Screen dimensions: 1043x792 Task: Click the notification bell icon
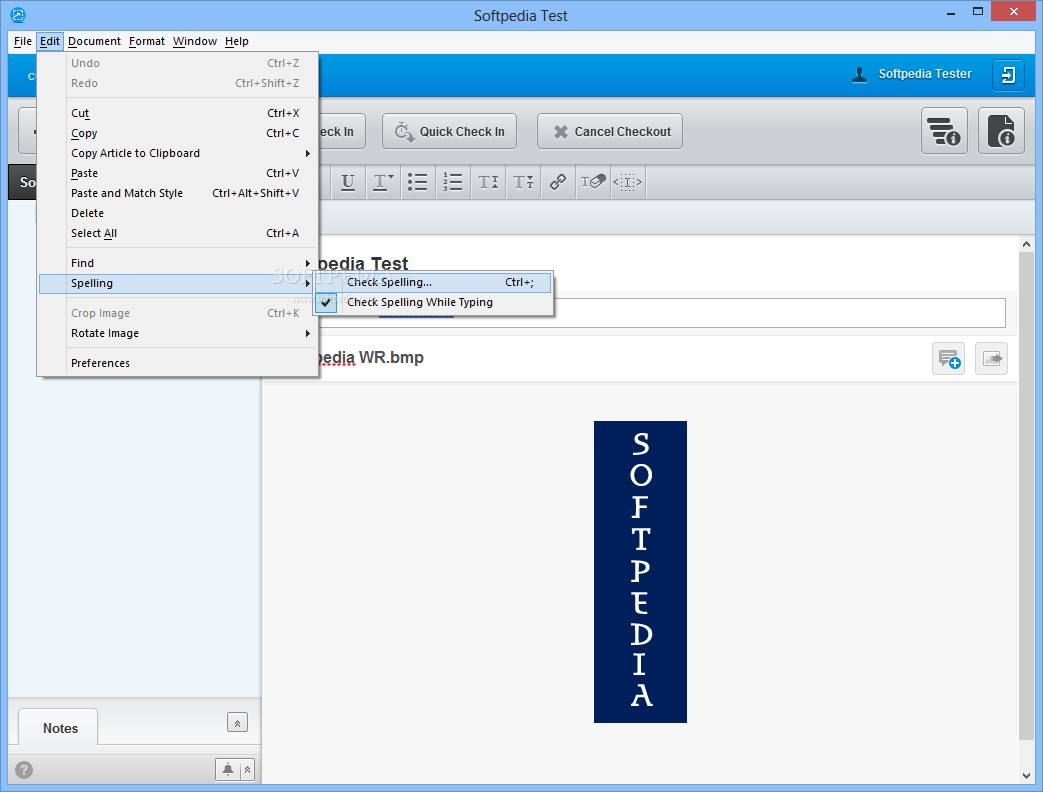point(227,769)
